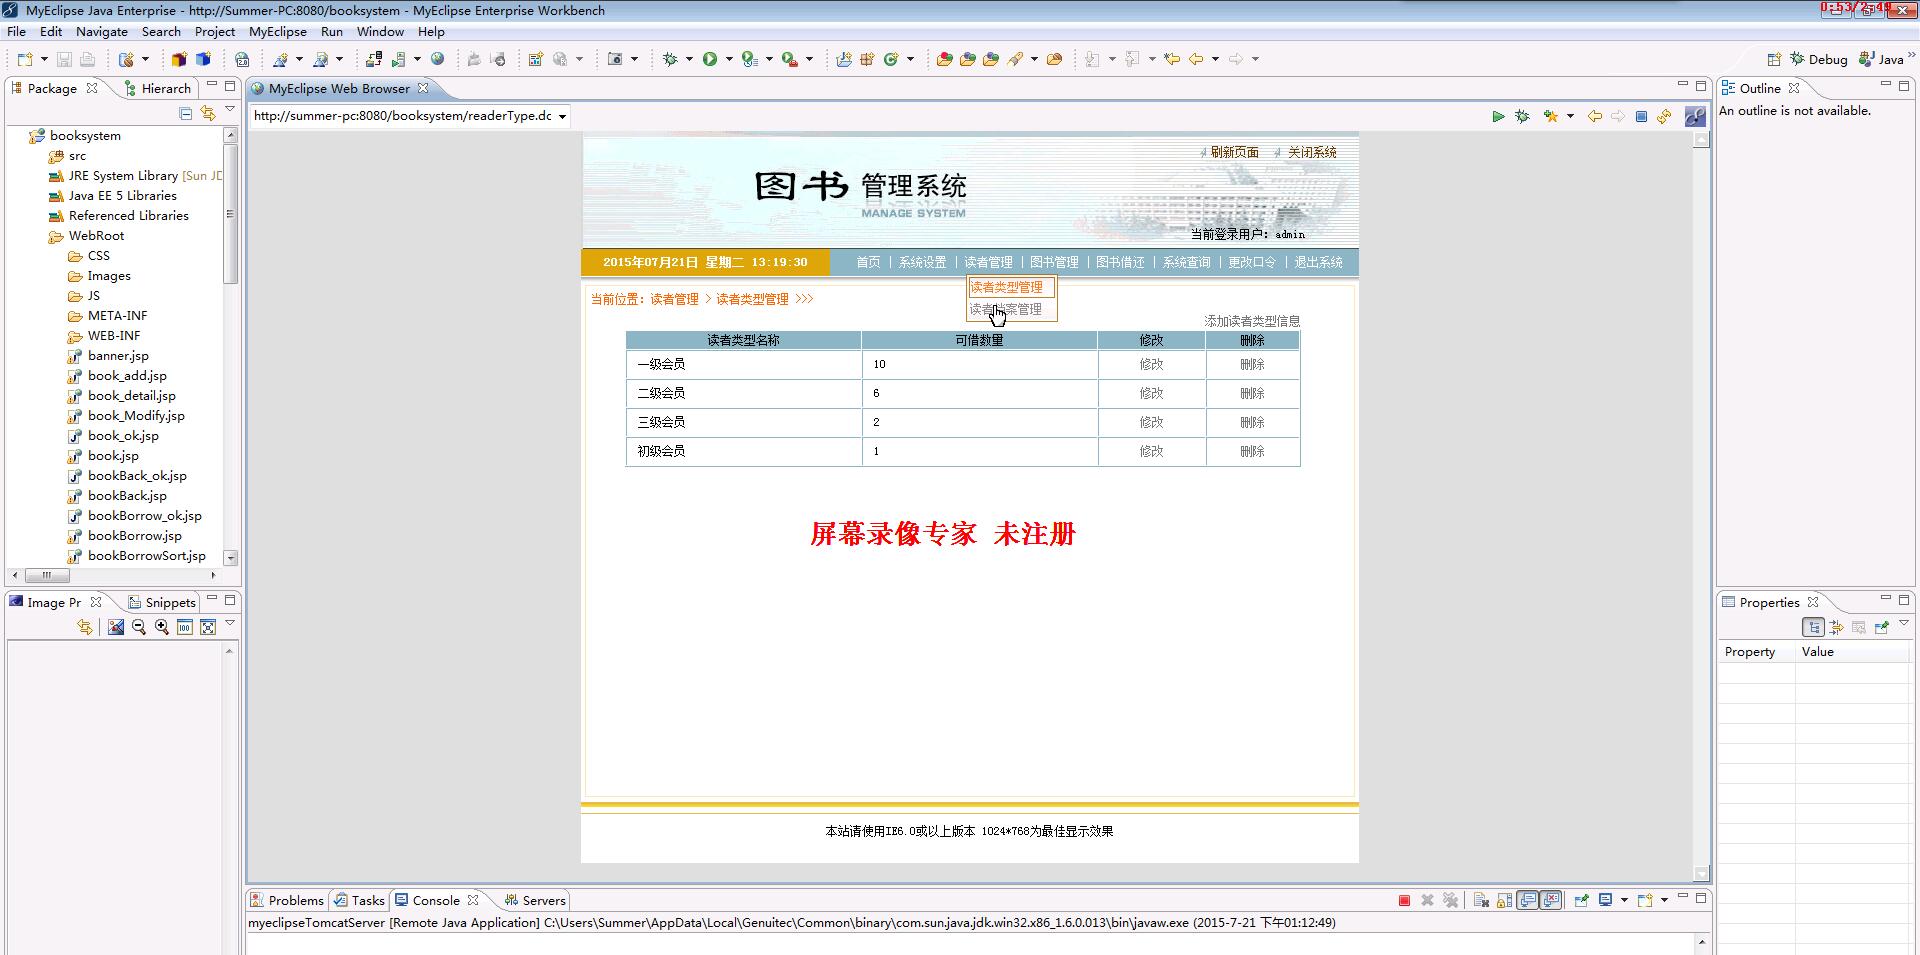Image resolution: width=1920 pixels, height=955 pixels.
Task: Click 读者档案管理 in dropdown submenu
Action: pyautogui.click(x=1006, y=310)
